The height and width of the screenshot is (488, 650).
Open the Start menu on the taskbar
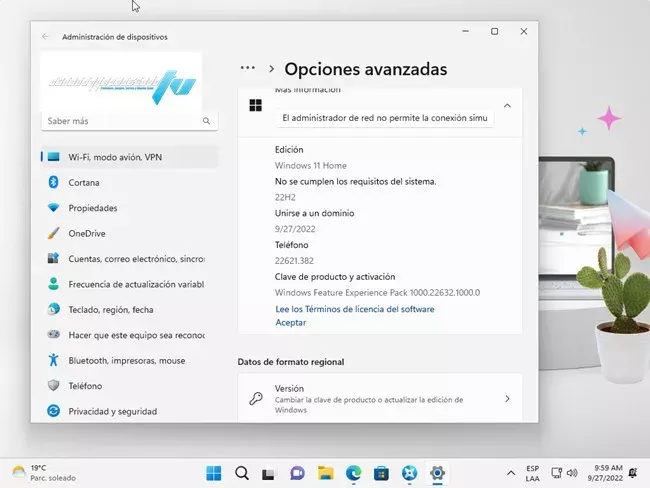tap(214, 473)
